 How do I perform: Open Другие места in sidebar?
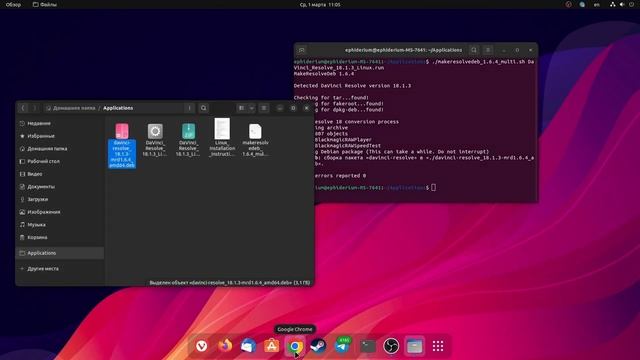[60, 269]
